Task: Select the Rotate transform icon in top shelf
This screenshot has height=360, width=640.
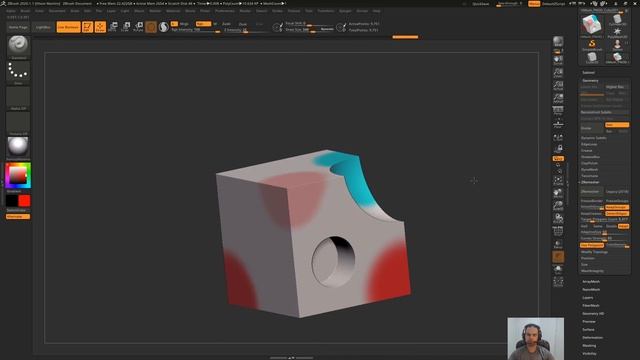Action: 138,27
